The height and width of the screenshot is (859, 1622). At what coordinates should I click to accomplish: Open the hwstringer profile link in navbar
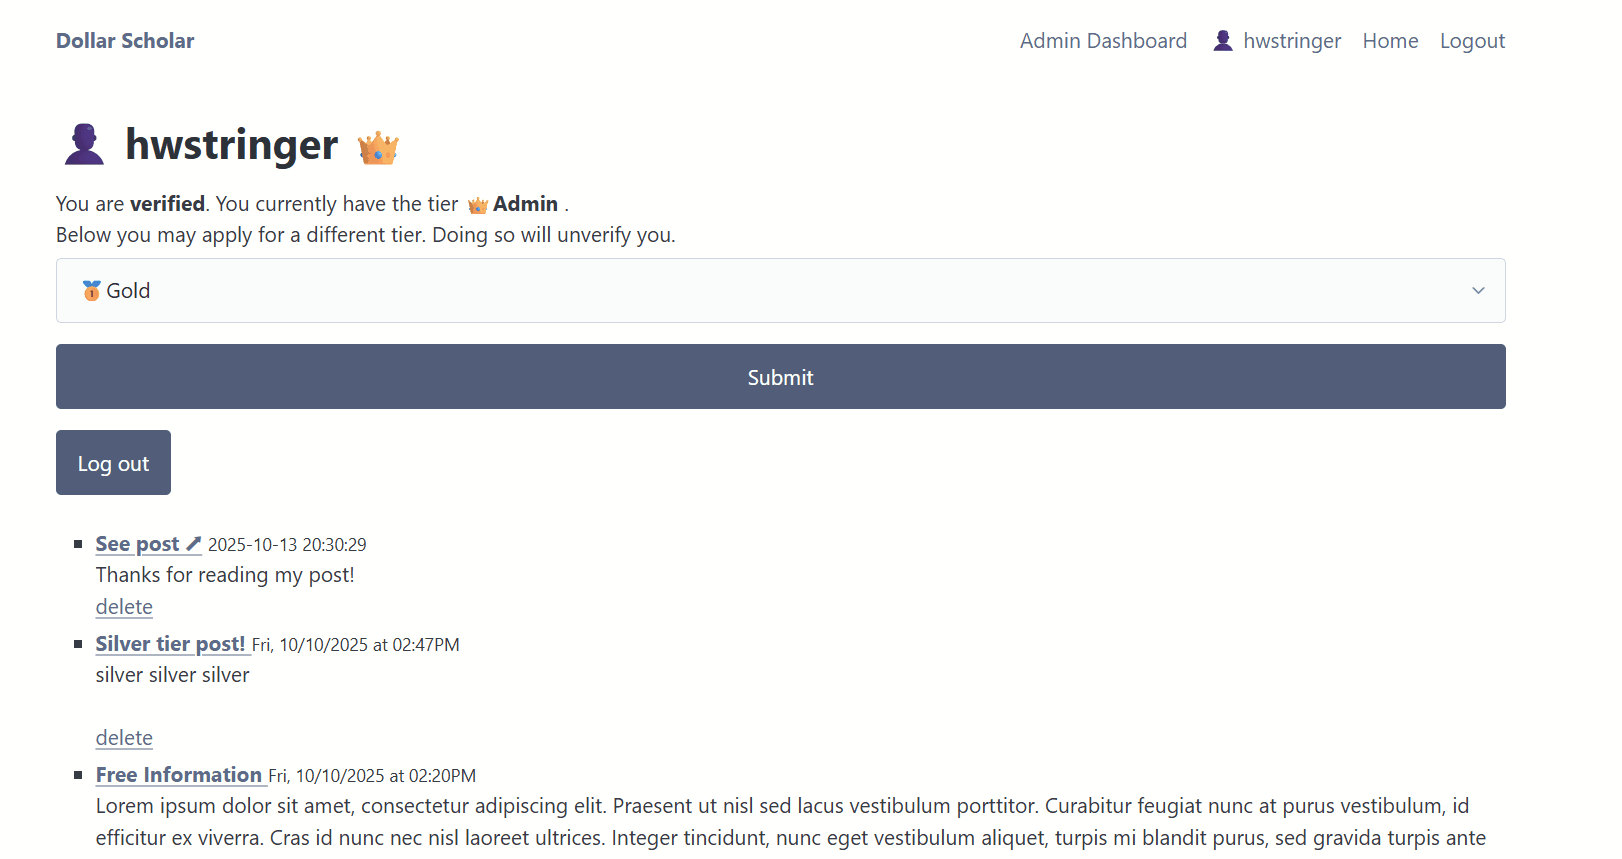(1291, 41)
